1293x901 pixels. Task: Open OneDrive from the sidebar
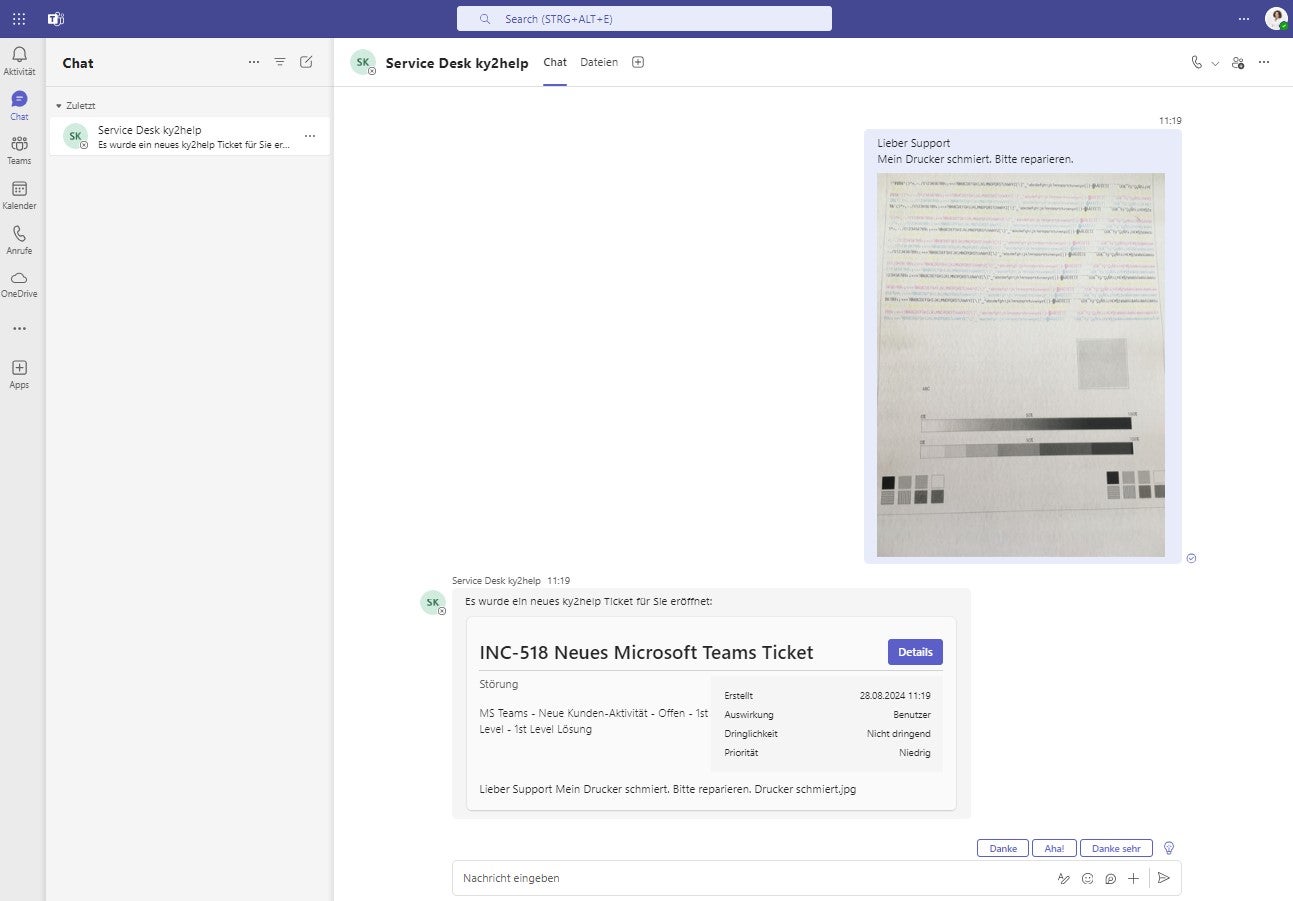(x=18, y=283)
